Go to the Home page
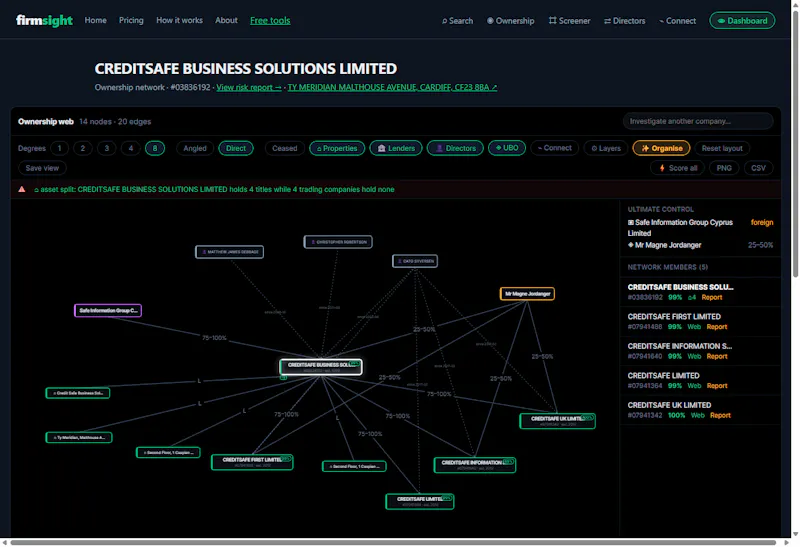Viewport: 800px width, 547px height. pyautogui.click(x=95, y=20)
